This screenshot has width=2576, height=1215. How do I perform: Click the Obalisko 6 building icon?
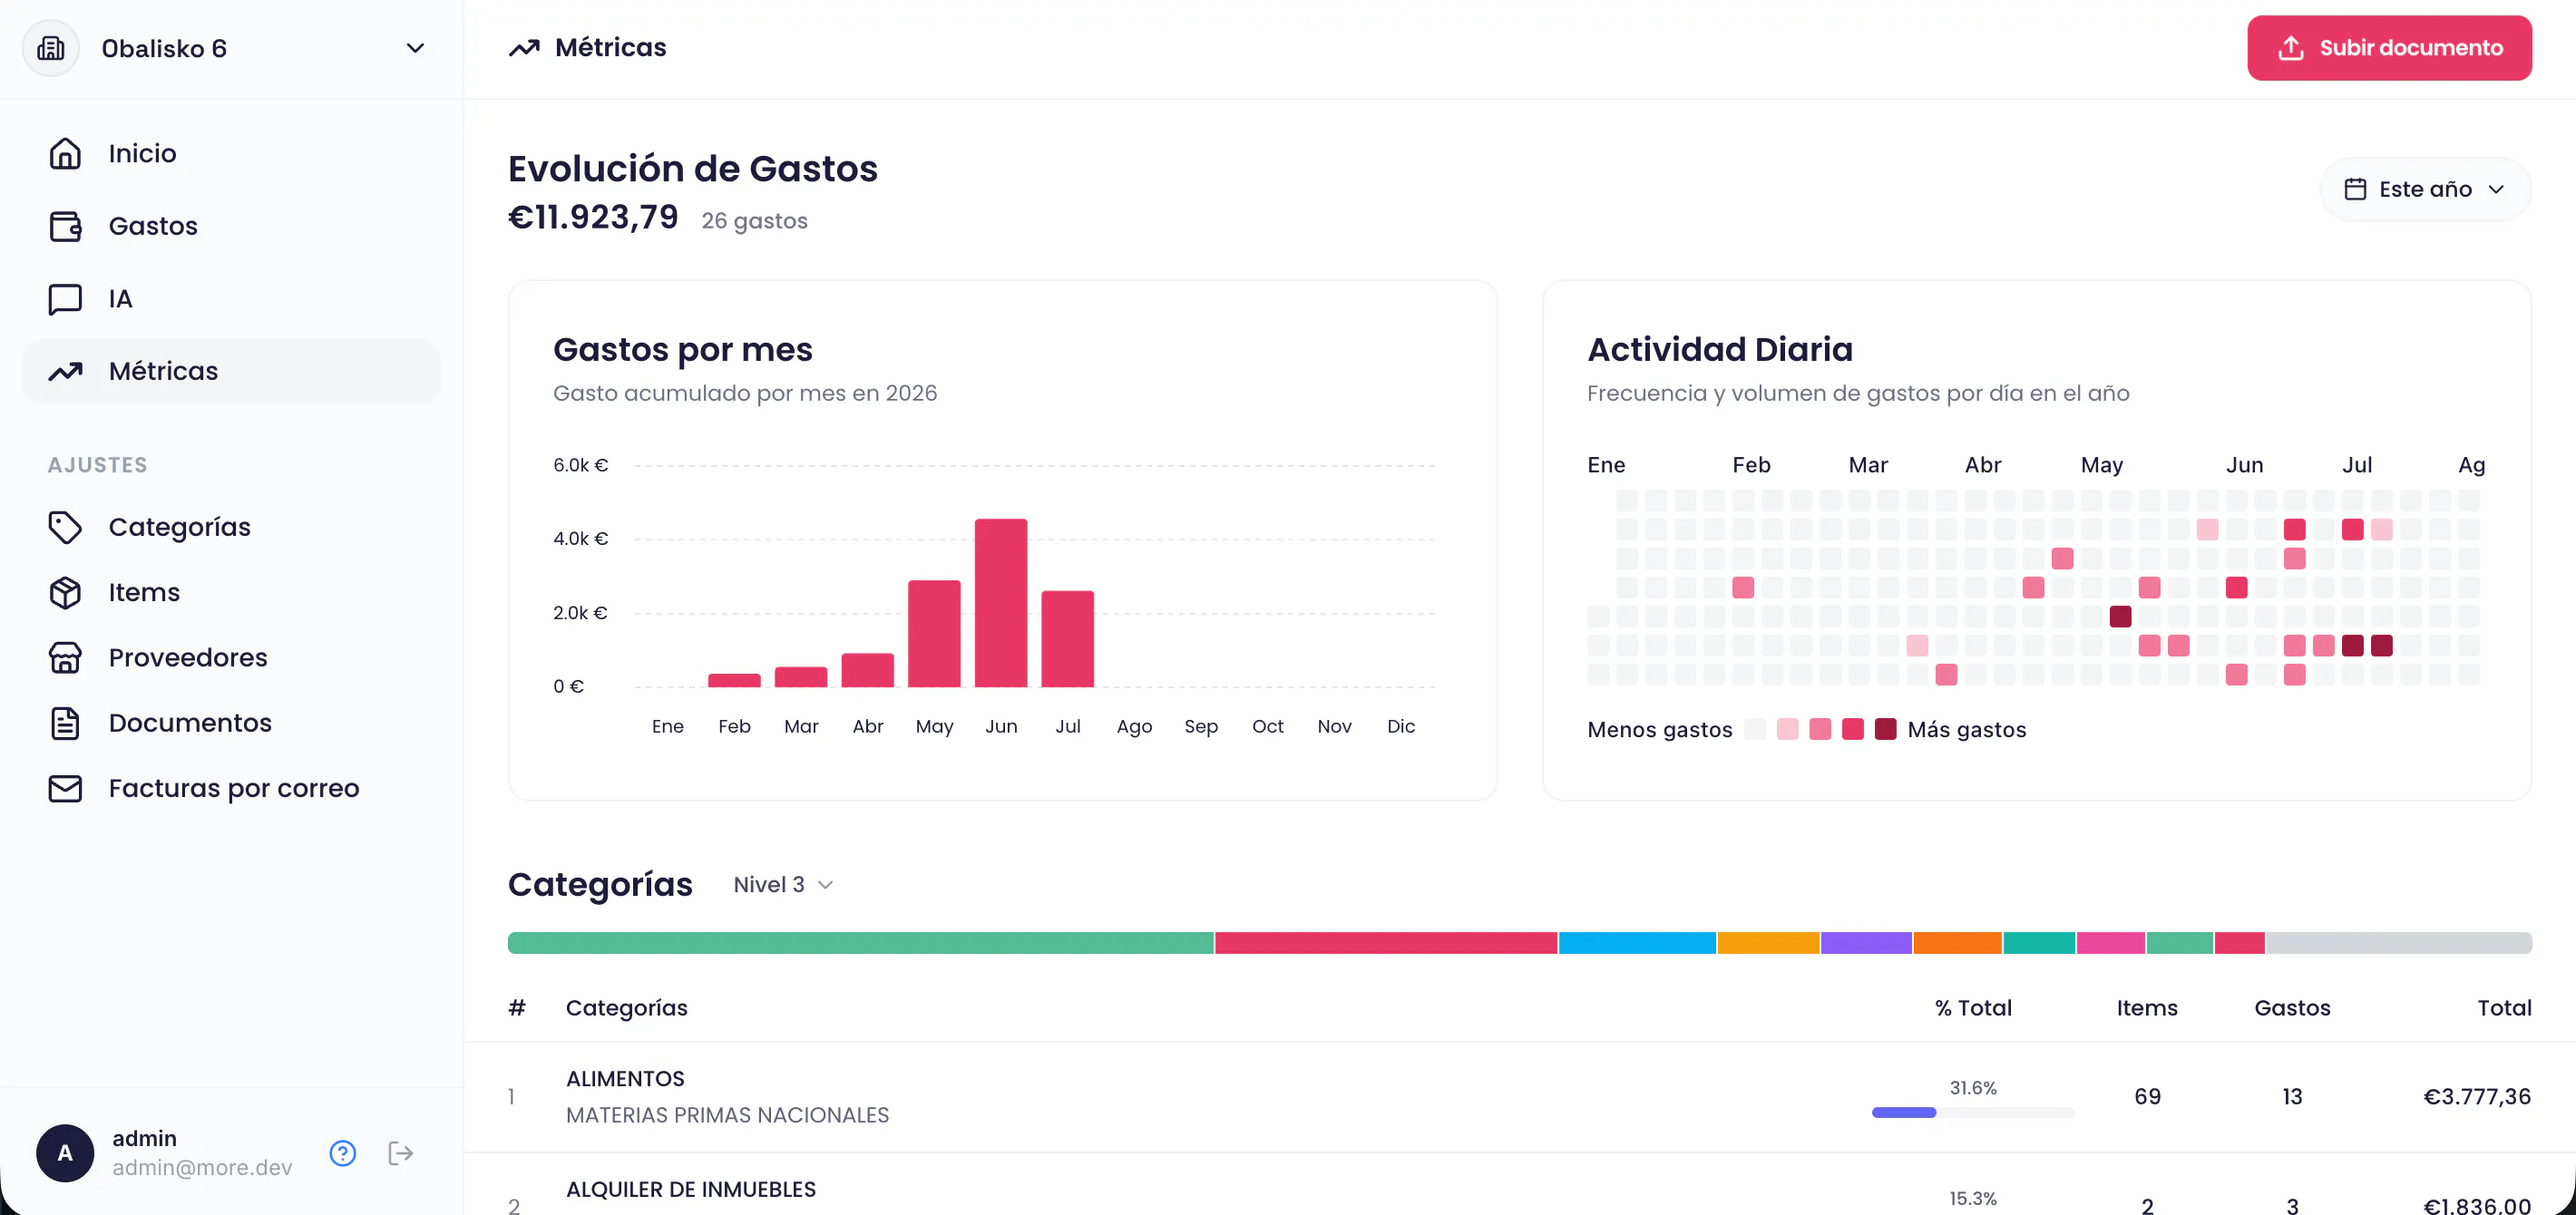point(51,48)
